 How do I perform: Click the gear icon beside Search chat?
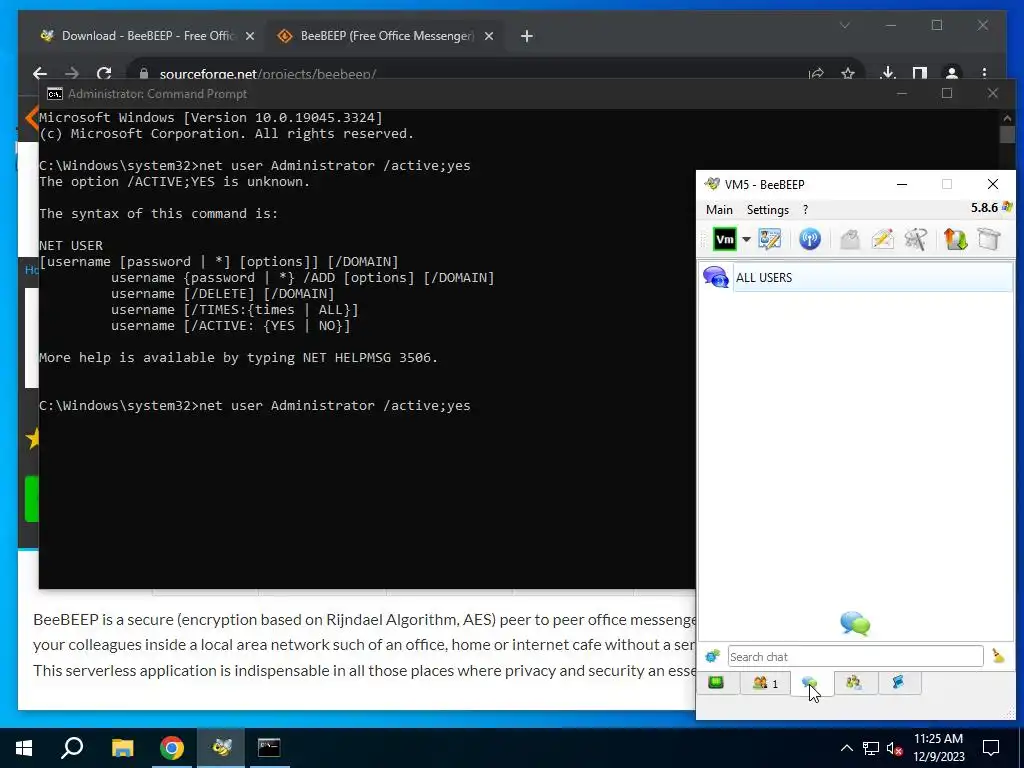pyautogui.click(x=712, y=656)
